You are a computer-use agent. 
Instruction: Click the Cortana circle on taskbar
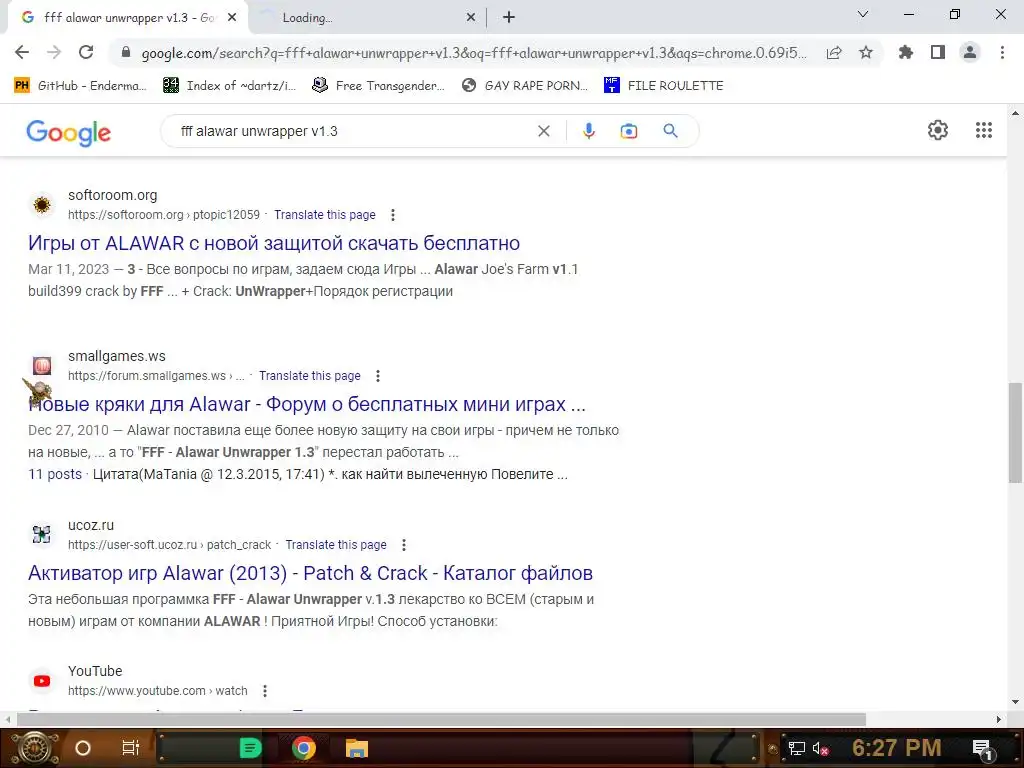(x=83, y=748)
